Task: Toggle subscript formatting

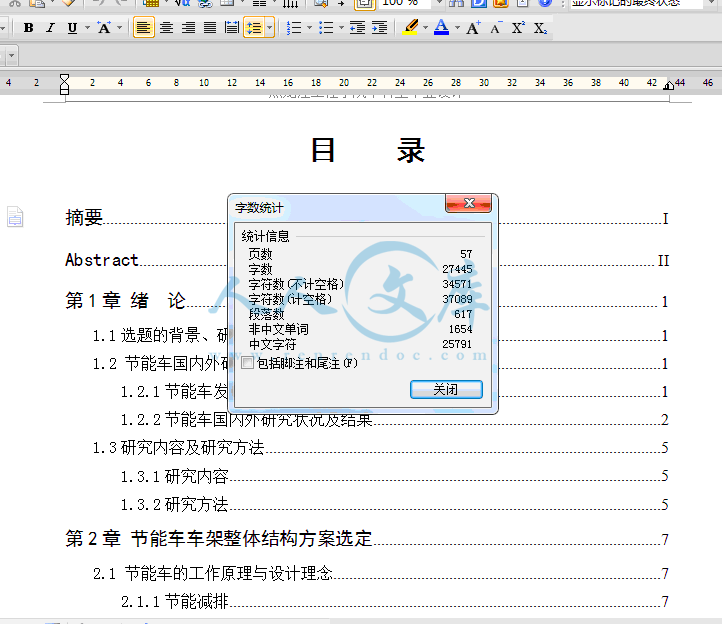Action: [x=540, y=28]
